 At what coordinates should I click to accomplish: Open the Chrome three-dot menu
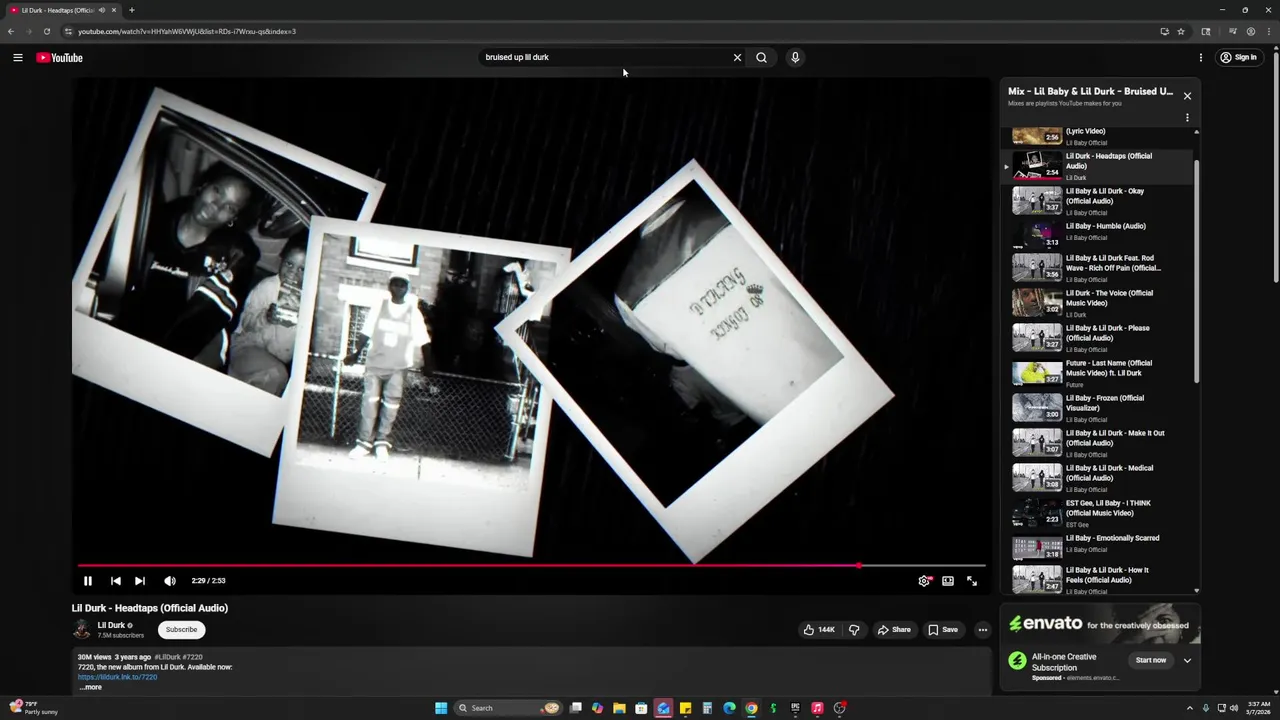[x=1267, y=31]
